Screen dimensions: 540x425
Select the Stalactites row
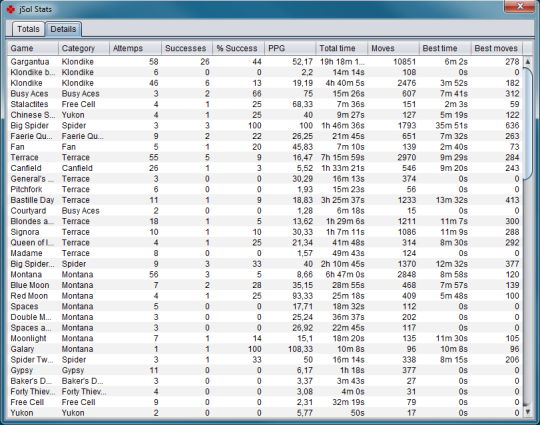[x=265, y=104]
